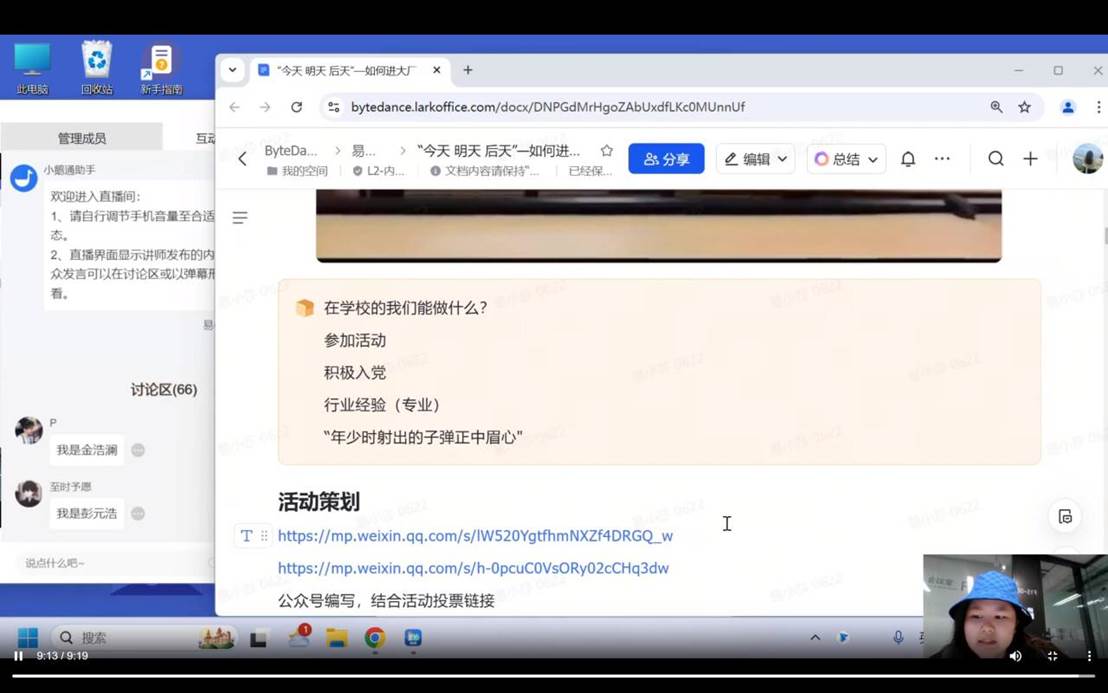This screenshot has width=1108, height=693.
Task: Open the document outline sidebar icon
Action: 240,218
